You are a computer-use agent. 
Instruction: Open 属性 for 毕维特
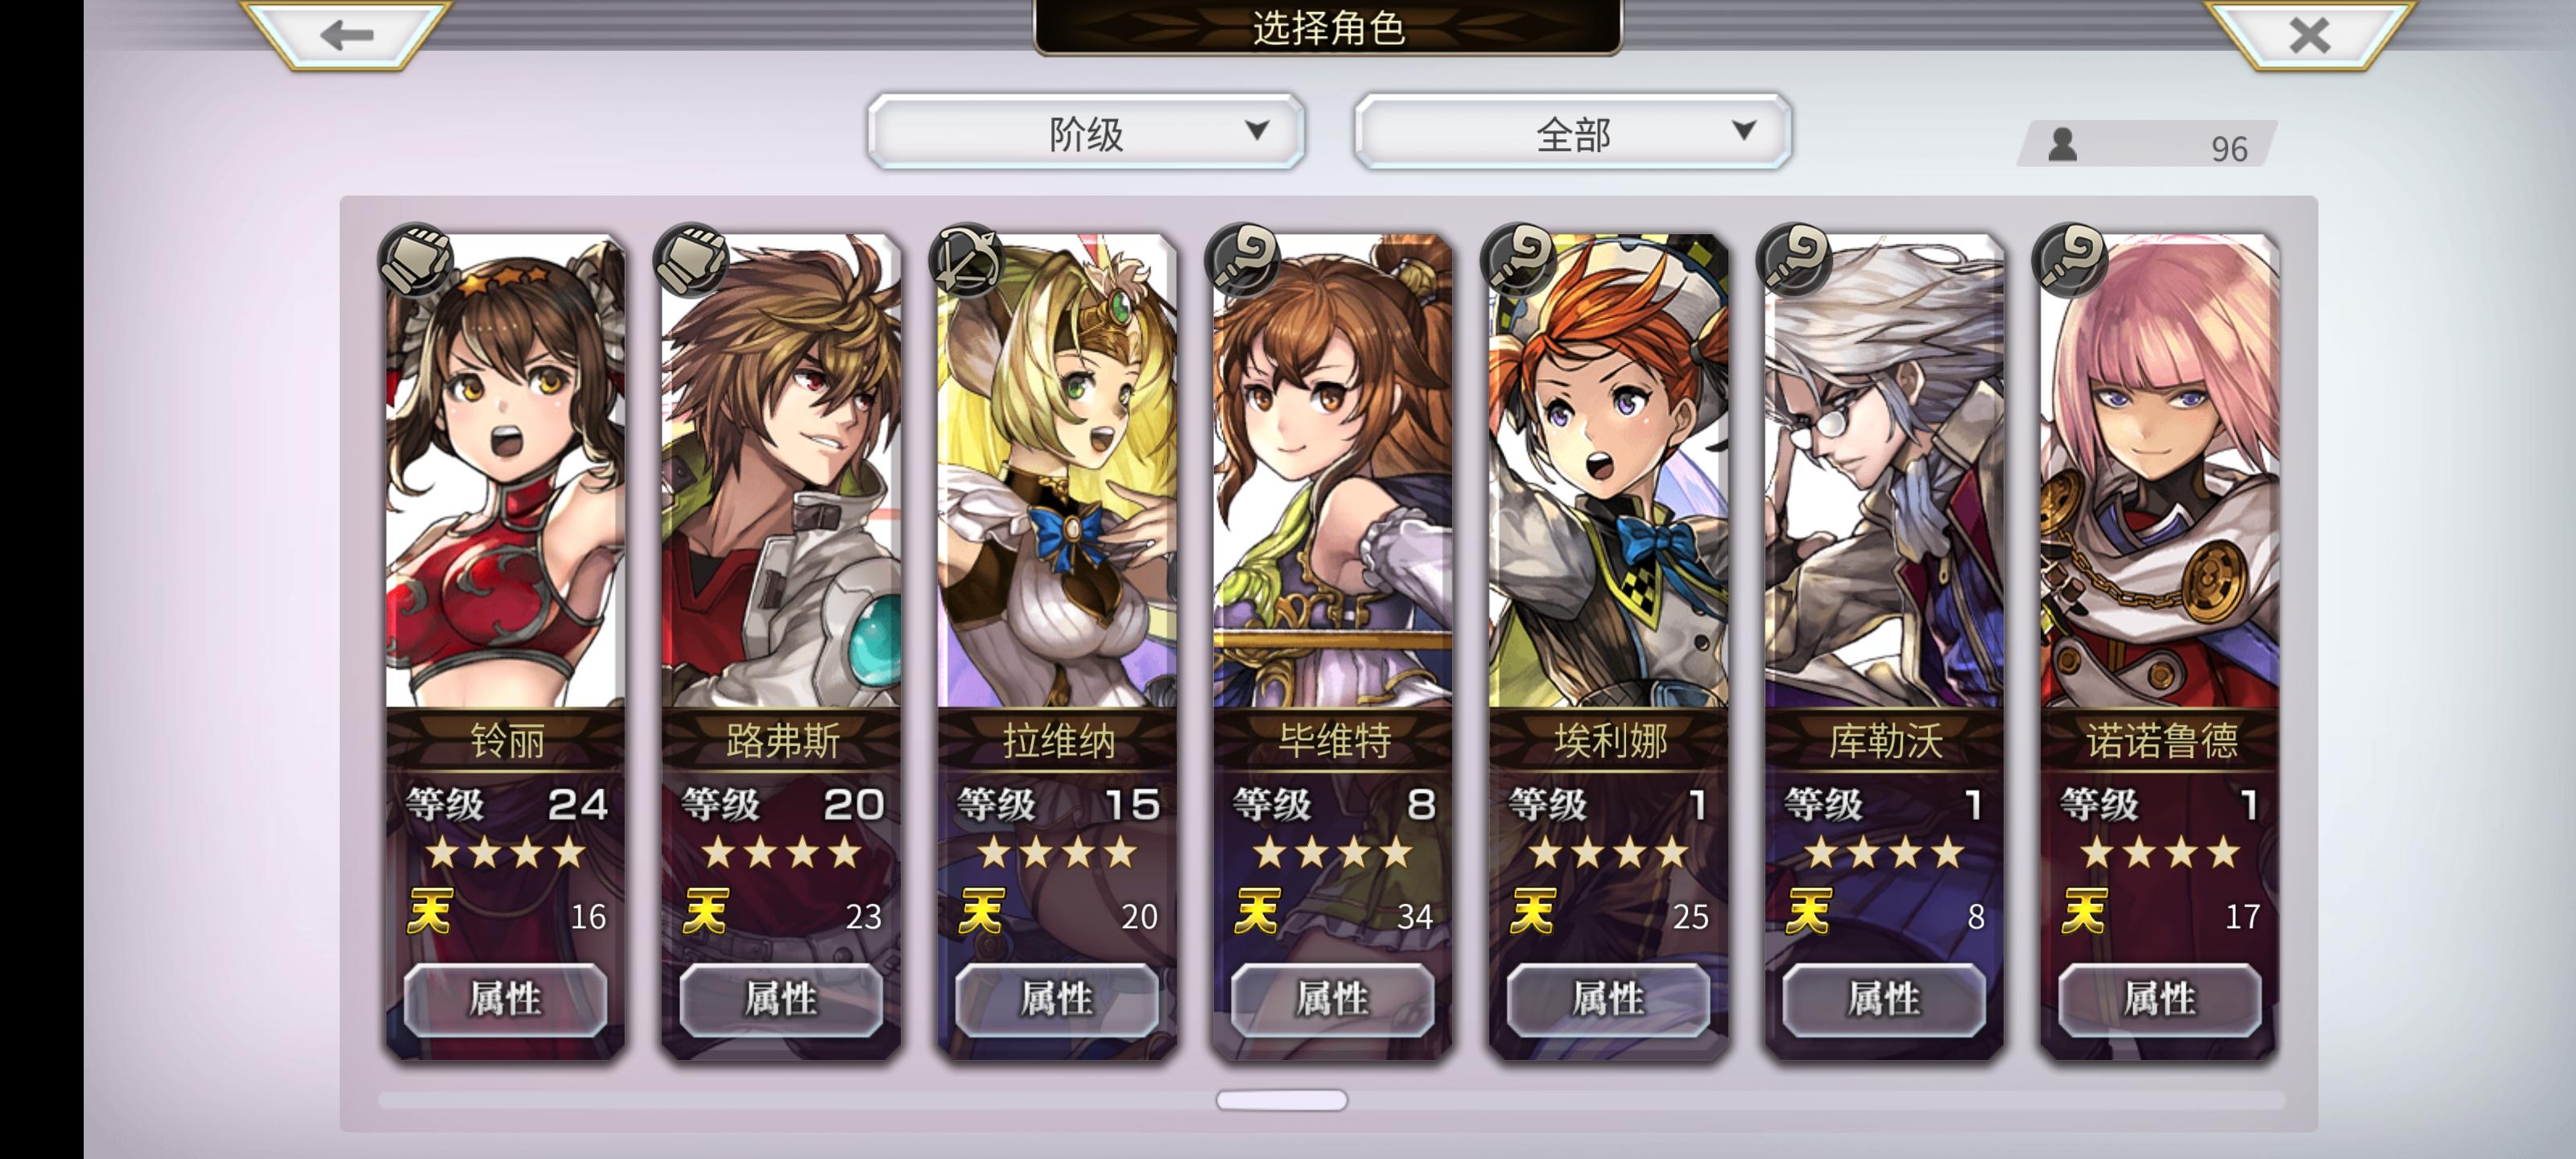tap(1332, 999)
